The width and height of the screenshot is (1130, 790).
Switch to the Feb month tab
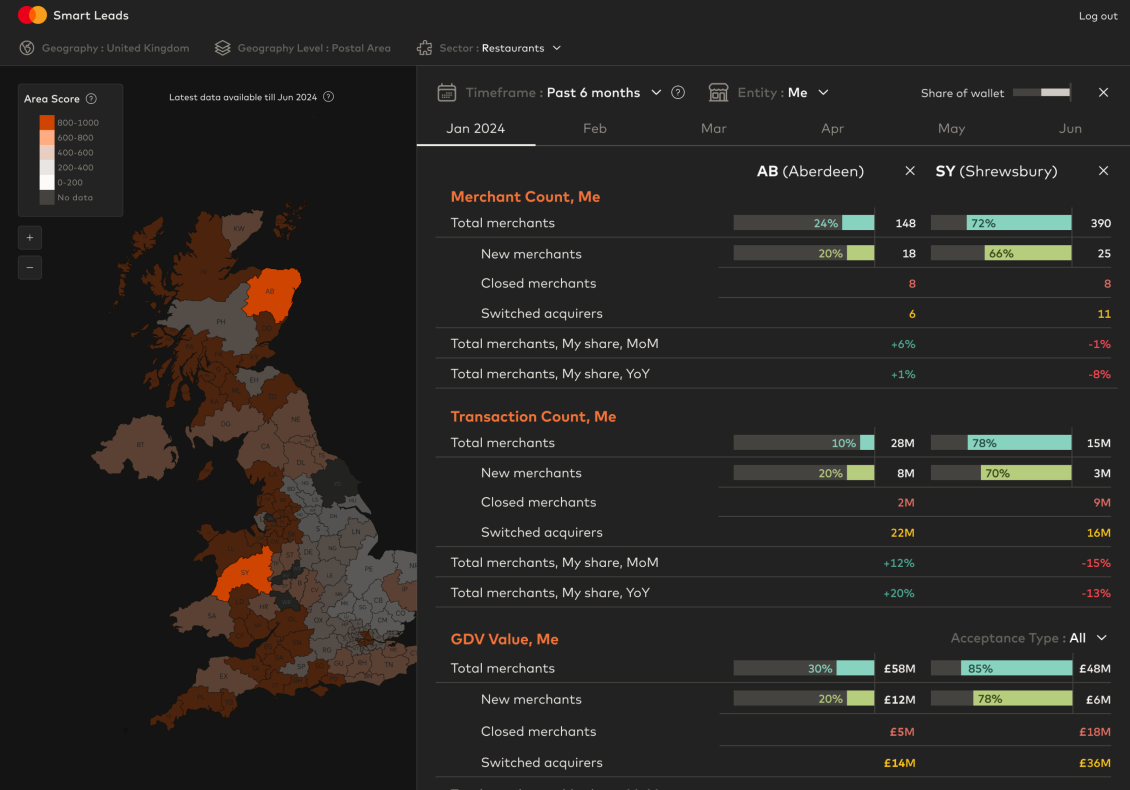pyautogui.click(x=594, y=128)
